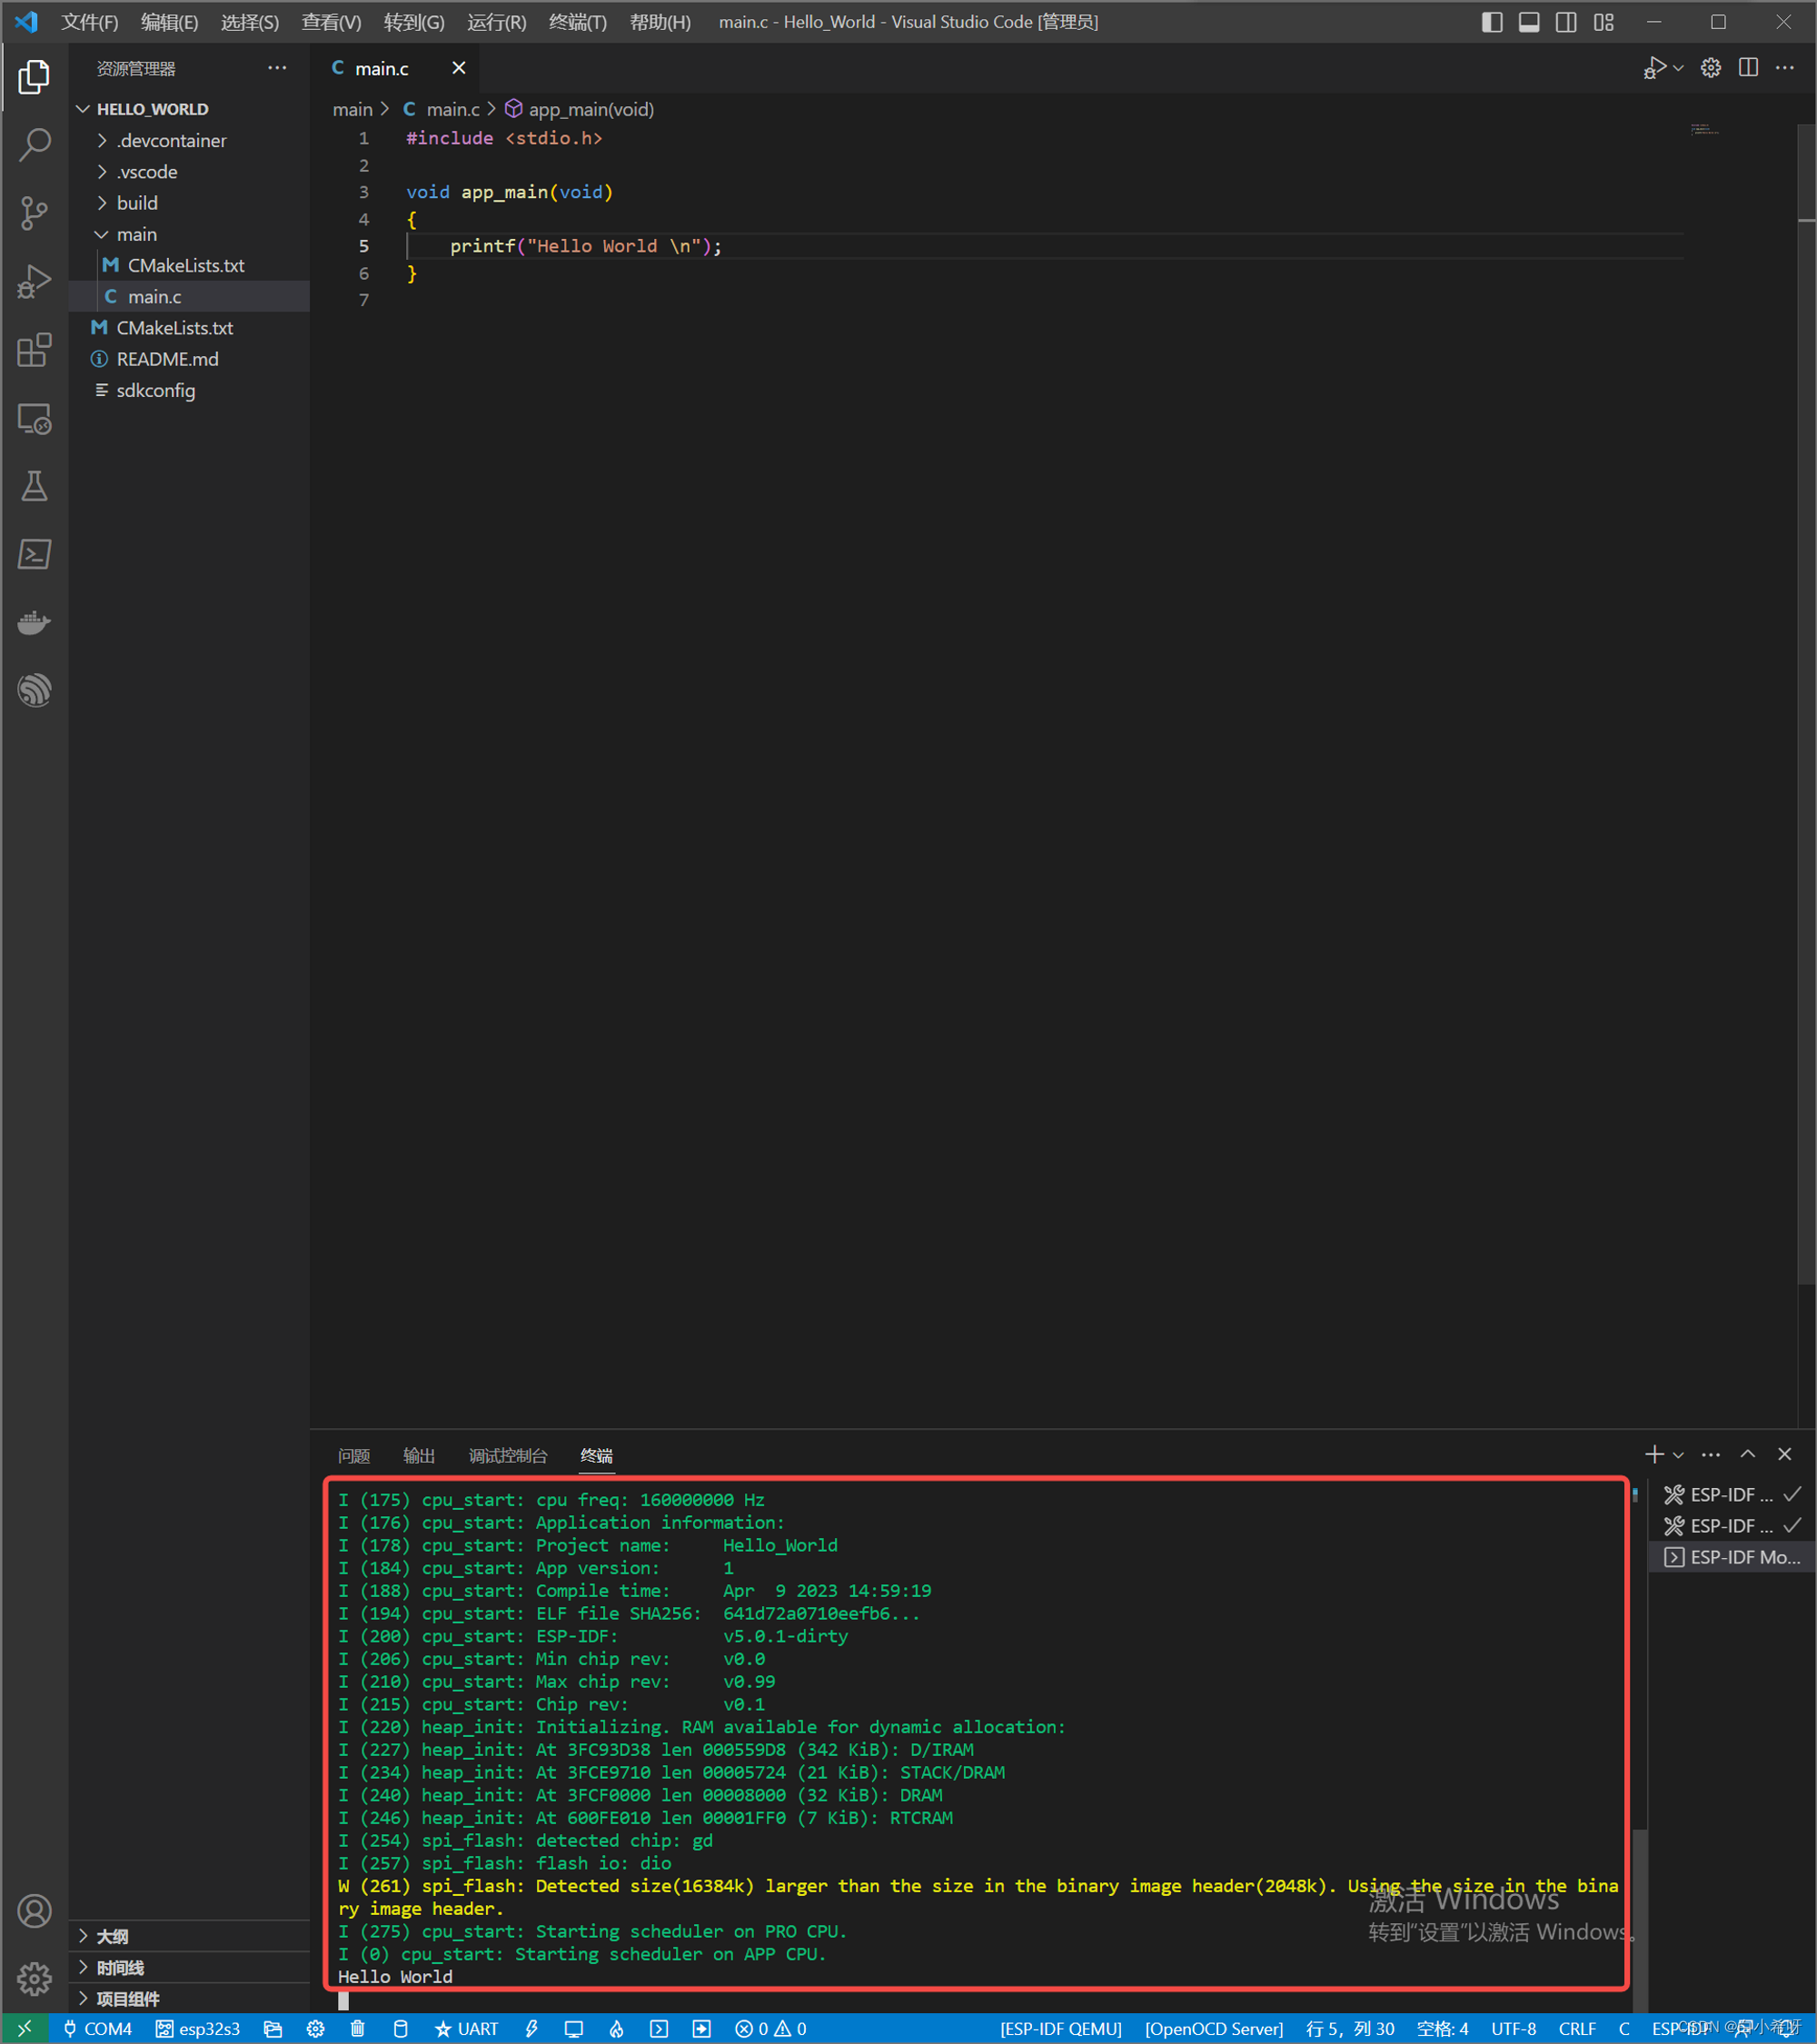Open the Docker view icon

point(34,622)
